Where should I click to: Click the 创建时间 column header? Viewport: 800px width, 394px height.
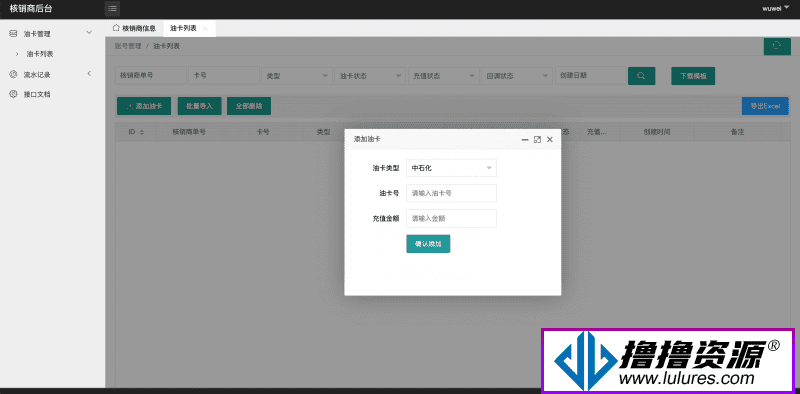click(657, 132)
